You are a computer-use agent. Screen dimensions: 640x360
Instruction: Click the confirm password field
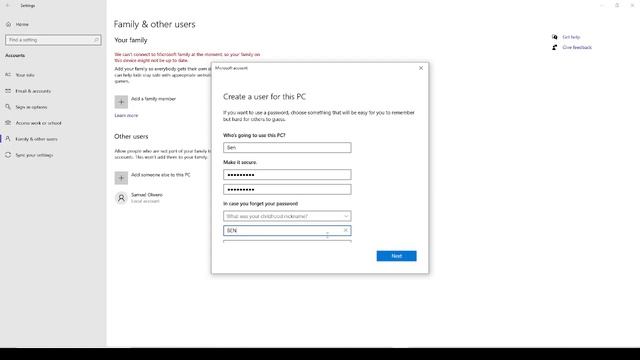(x=287, y=189)
